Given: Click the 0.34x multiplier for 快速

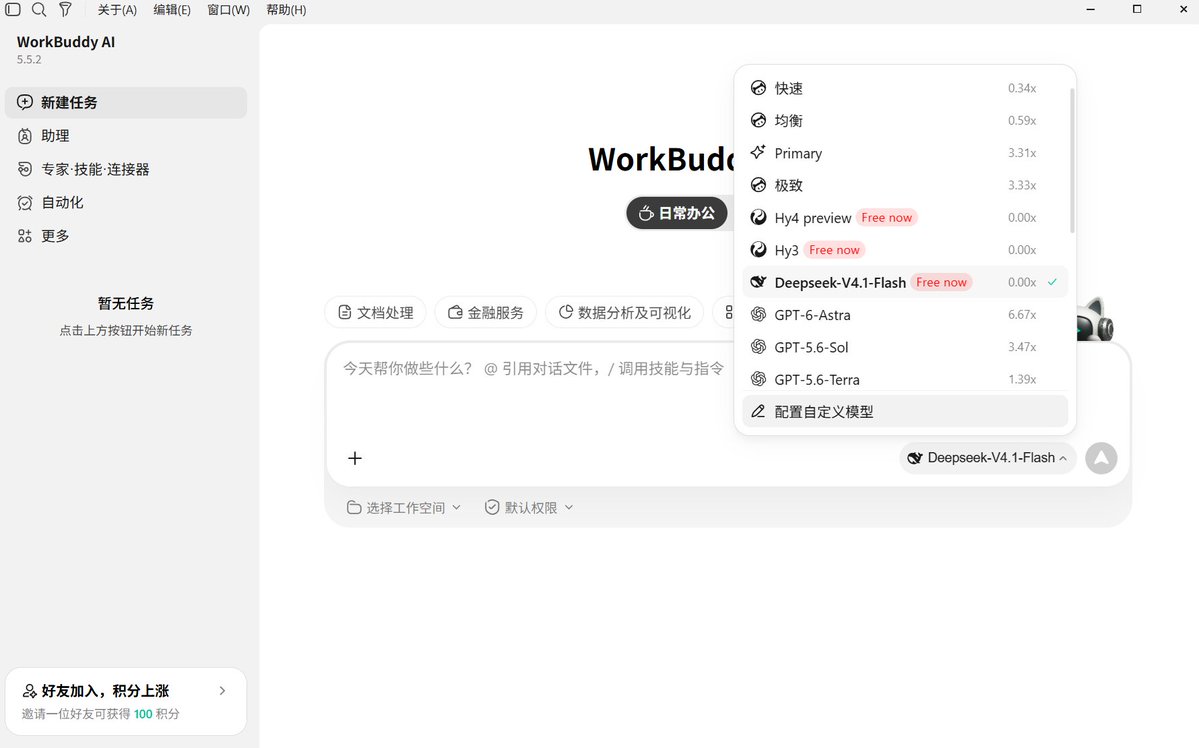Looking at the screenshot, I should coord(1022,88).
